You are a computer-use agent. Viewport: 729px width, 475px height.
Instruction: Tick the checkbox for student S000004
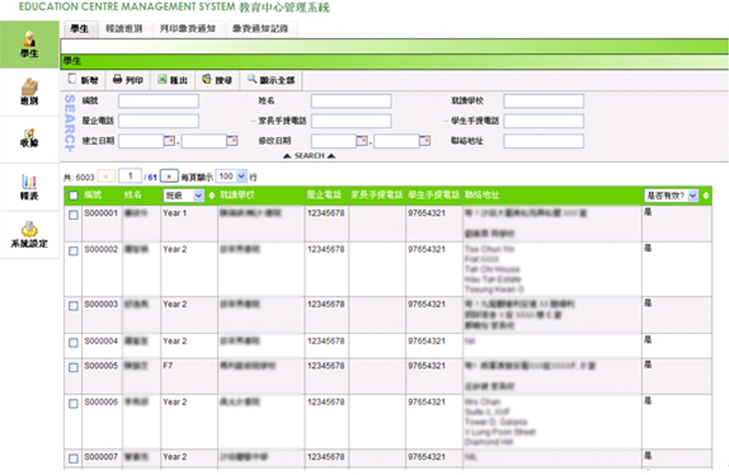tap(73, 343)
